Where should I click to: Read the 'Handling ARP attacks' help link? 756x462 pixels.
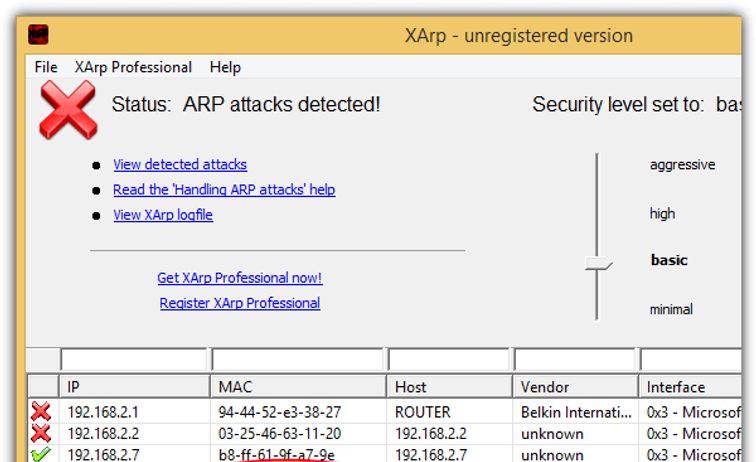point(224,189)
